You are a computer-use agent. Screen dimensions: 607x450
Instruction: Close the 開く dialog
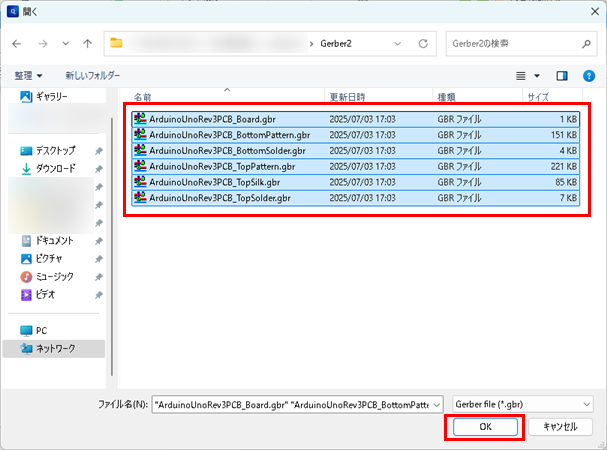click(595, 12)
